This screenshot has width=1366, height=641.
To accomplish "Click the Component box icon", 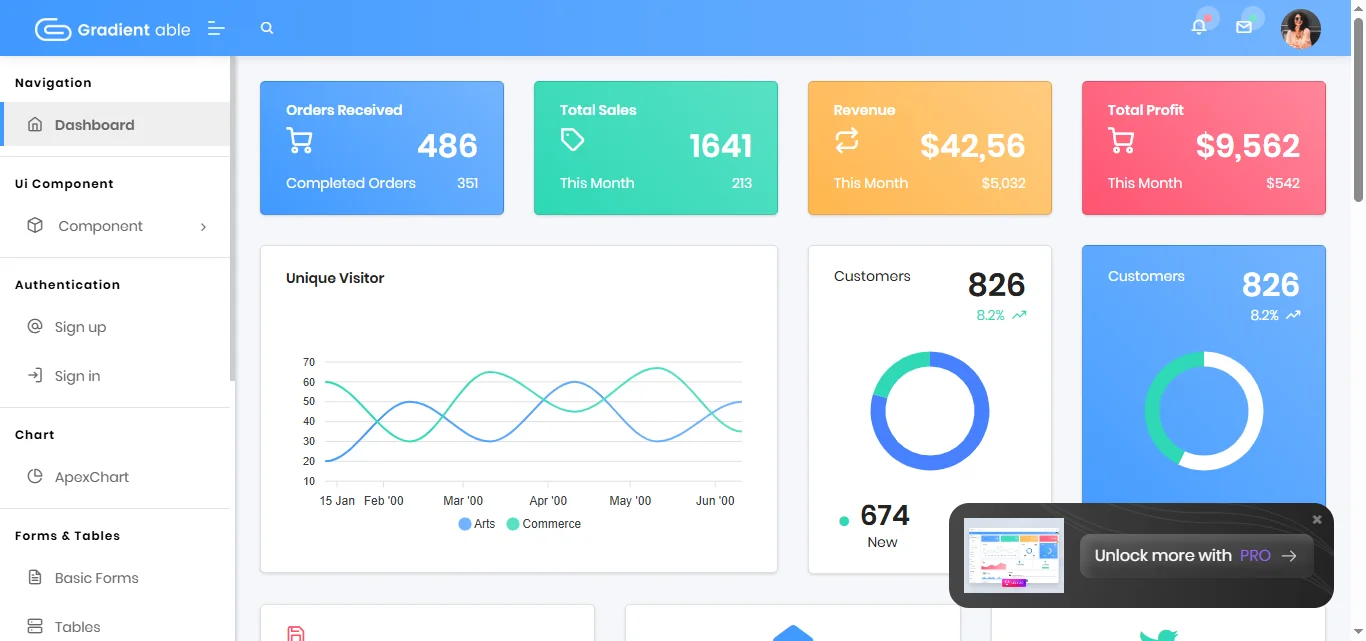I will [35, 226].
